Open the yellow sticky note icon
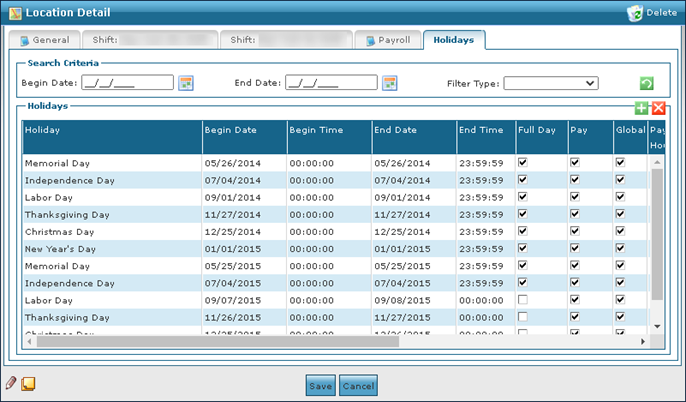Screen dimensions: 686x402 28,384
